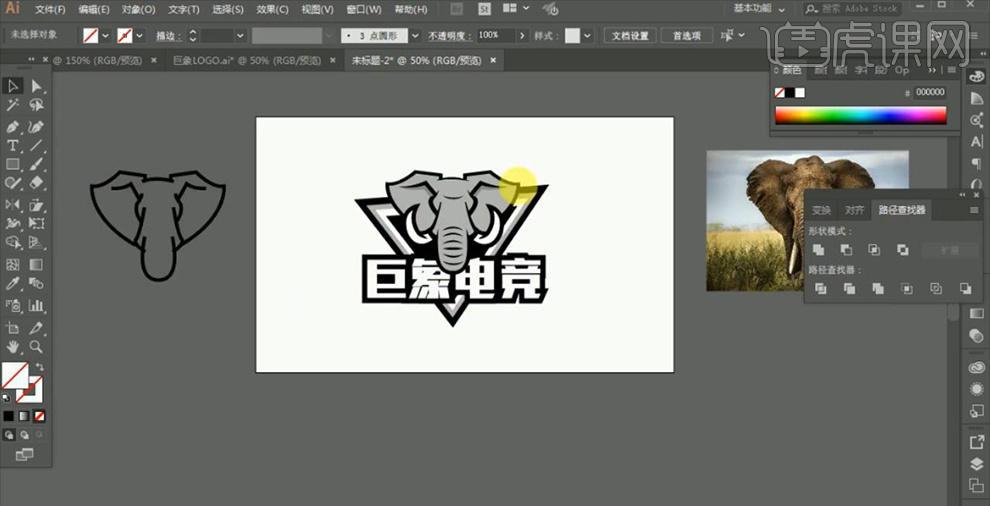The width and height of the screenshot is (990, 506).
Task: Open stroke weight dropdown
Action: (240, 36)
